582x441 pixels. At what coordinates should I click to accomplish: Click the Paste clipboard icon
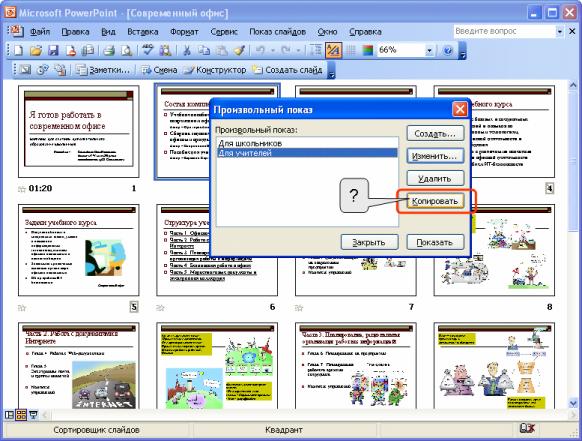pos(222,50)
